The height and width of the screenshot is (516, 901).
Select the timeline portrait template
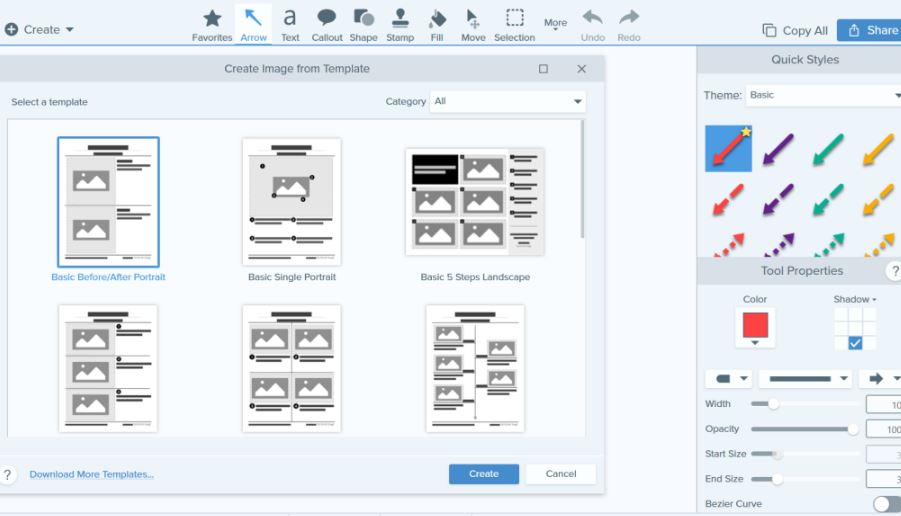click(x=475, y=368)
